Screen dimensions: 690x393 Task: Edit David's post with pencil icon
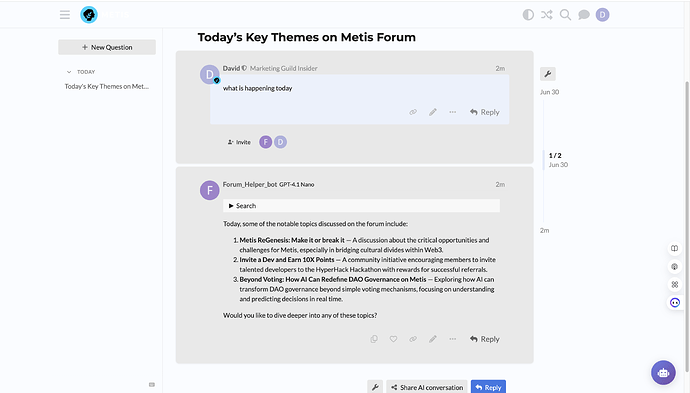point(433,112)
